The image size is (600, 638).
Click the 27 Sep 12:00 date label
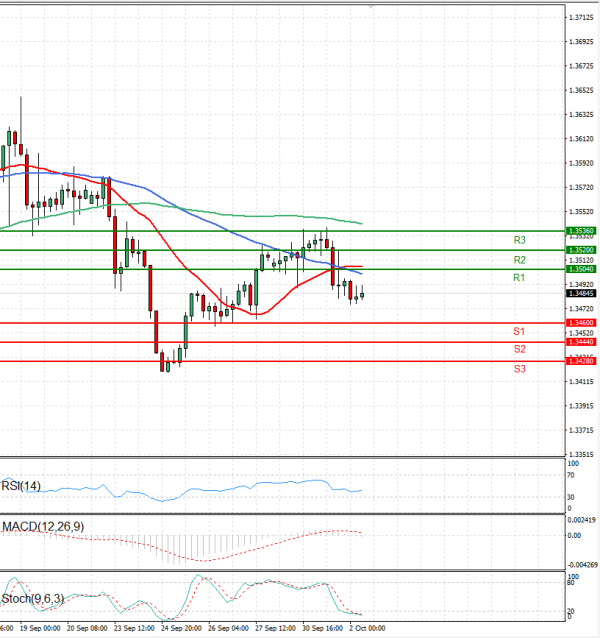pyautogui.click(x=275, y=628)
